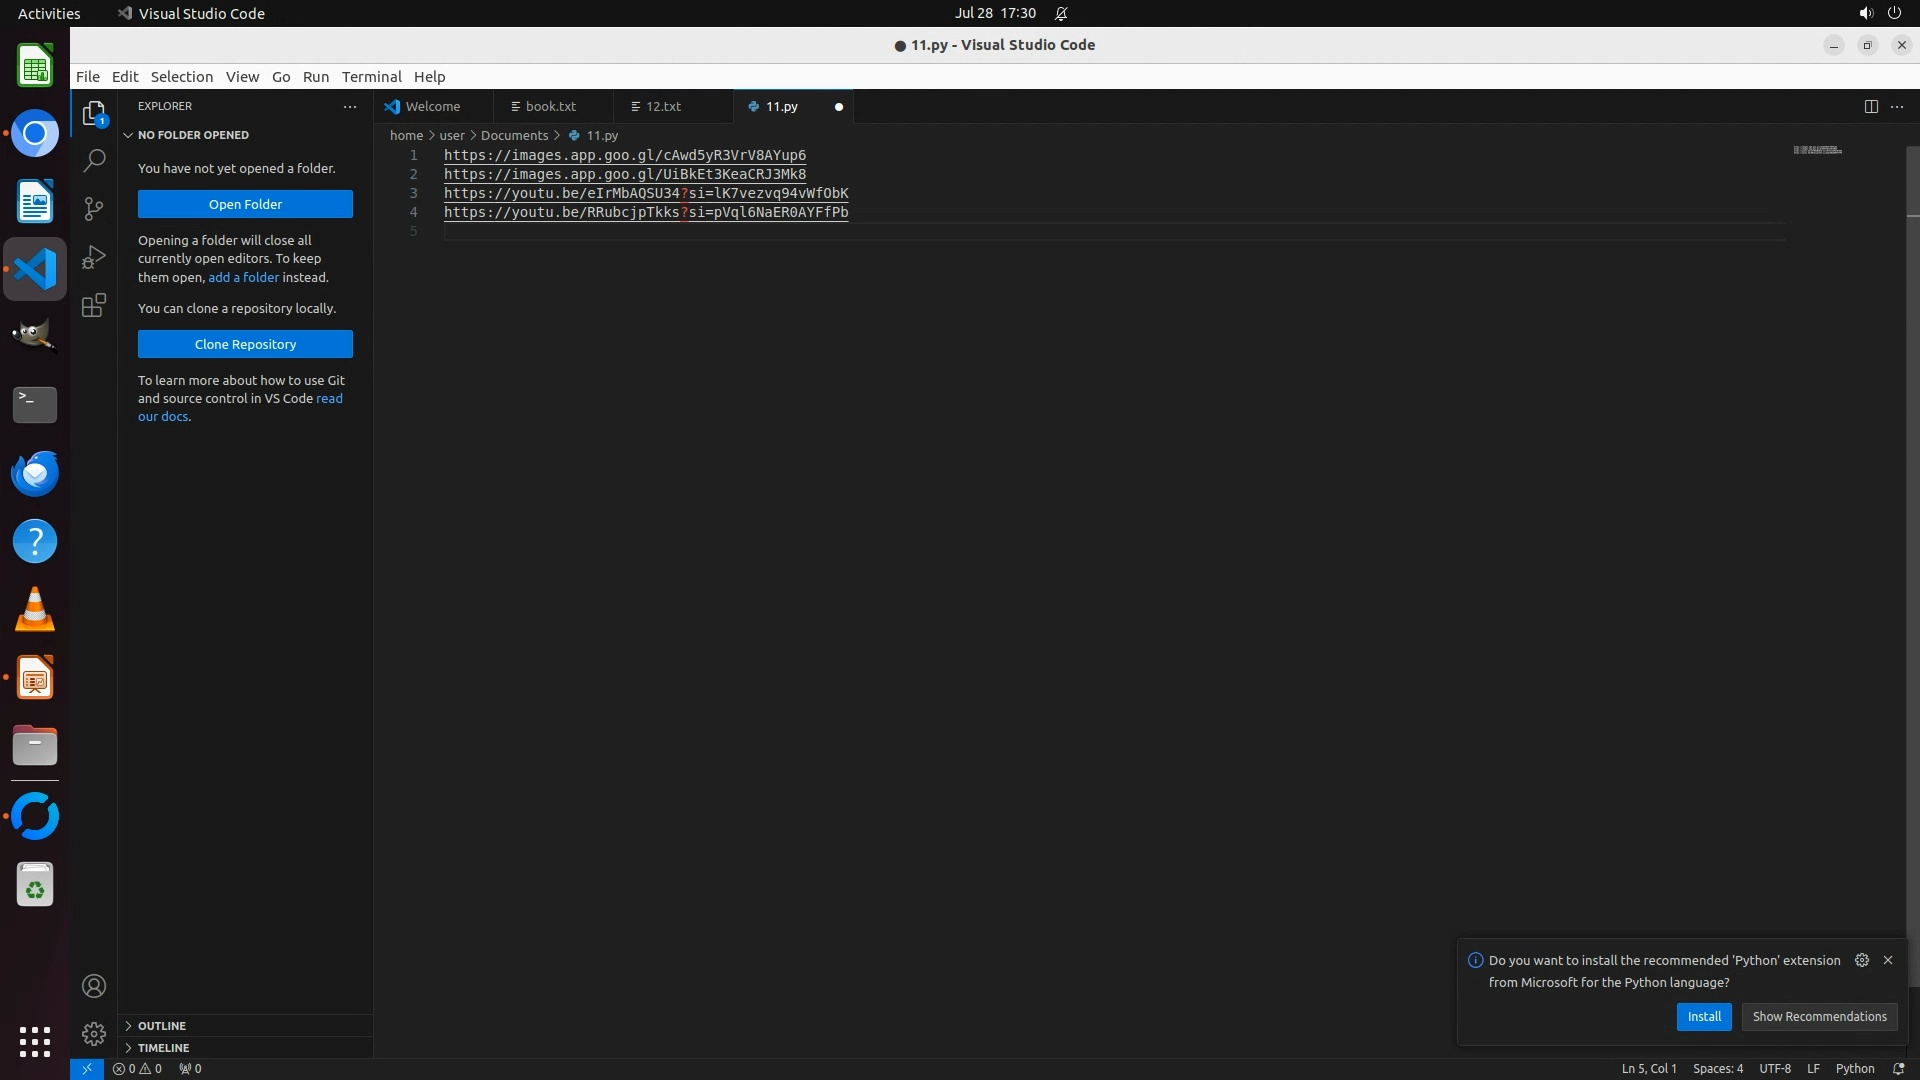Expand the Outline section
The image size is (1920, 1080).
(161, 1026)
